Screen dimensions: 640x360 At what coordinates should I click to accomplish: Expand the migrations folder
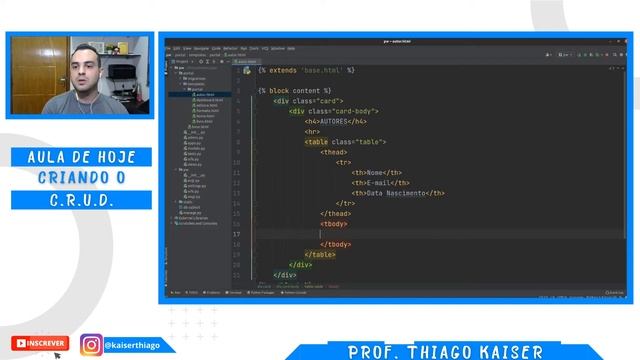[181, 78]
